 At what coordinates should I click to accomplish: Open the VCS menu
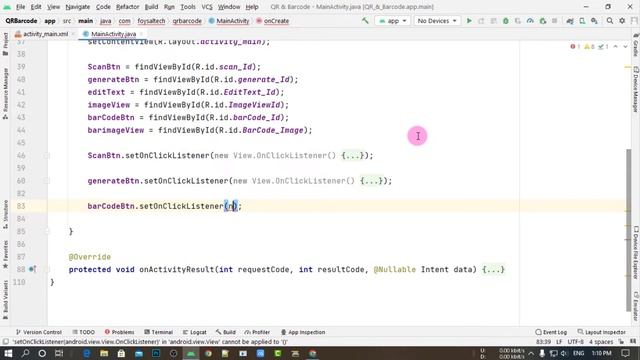[207, 7]
